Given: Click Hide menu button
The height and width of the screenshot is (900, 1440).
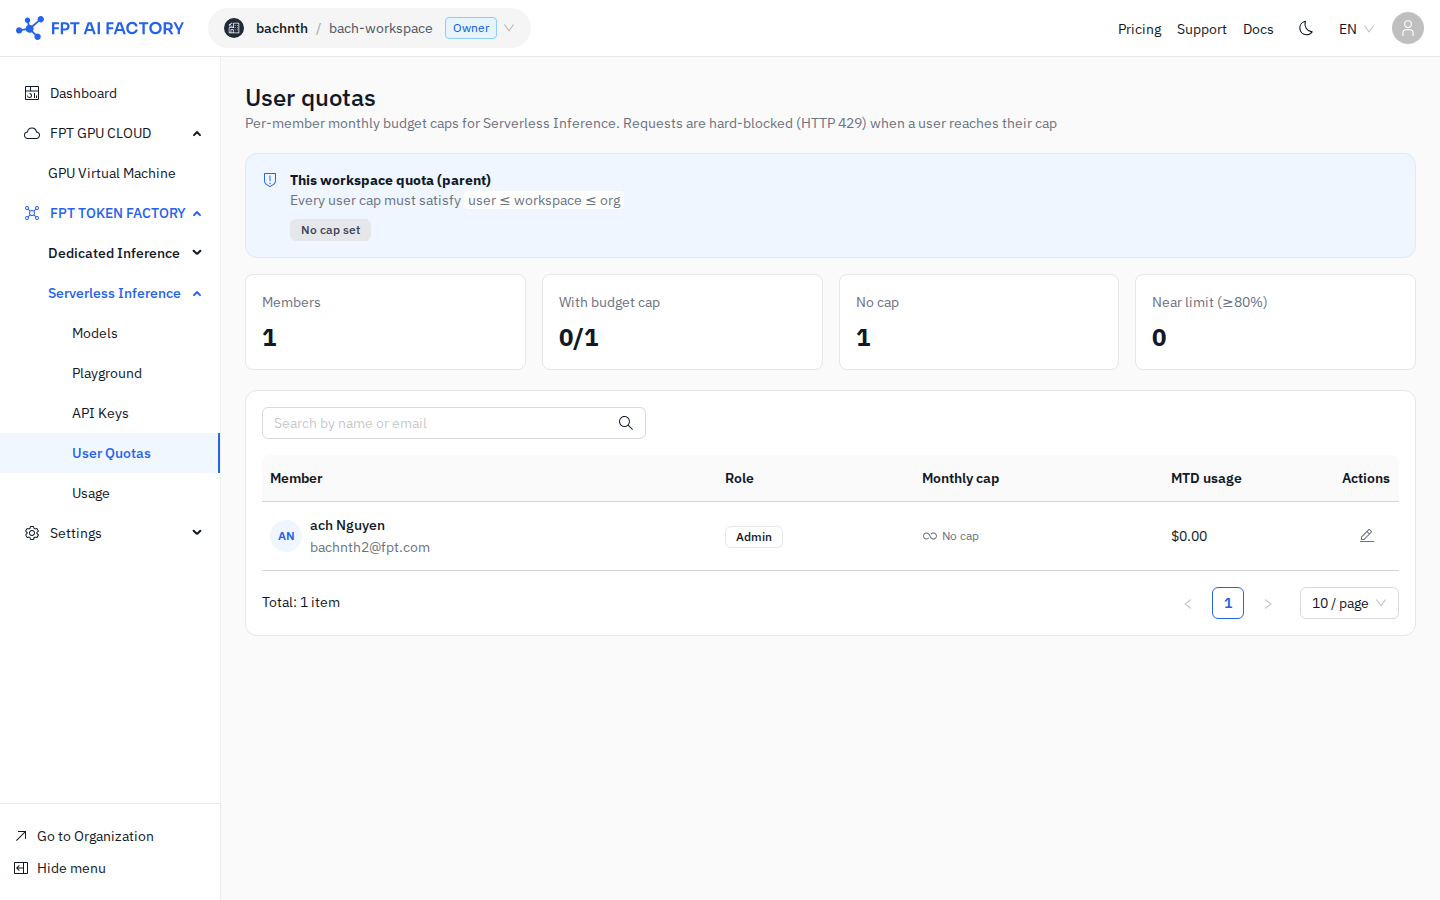Looking at the screenshot, I should [71, 868].
